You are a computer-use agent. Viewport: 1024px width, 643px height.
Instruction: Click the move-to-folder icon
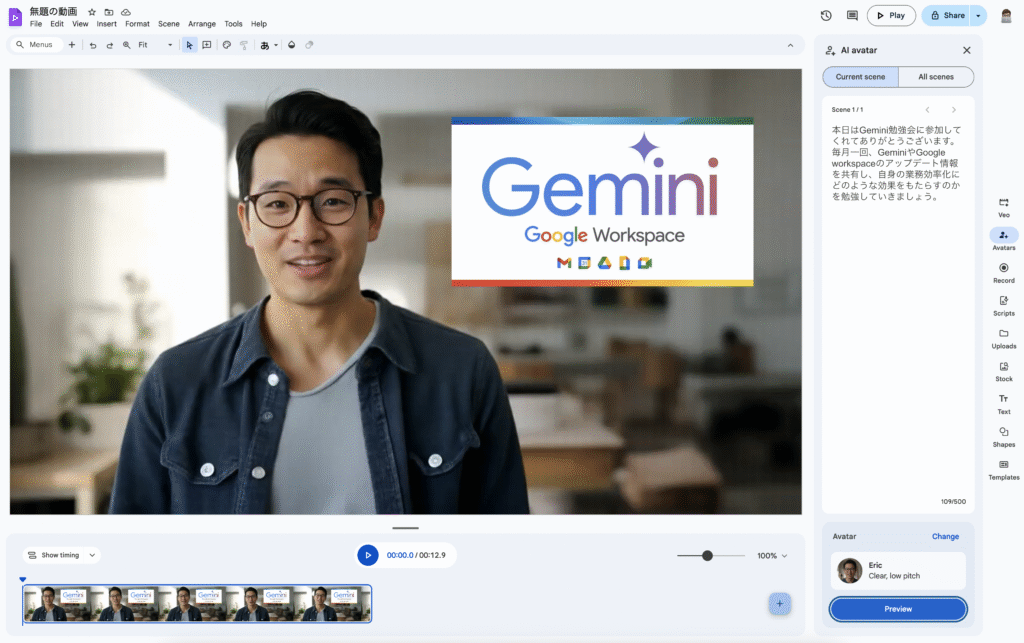click(x=109, y=12)
